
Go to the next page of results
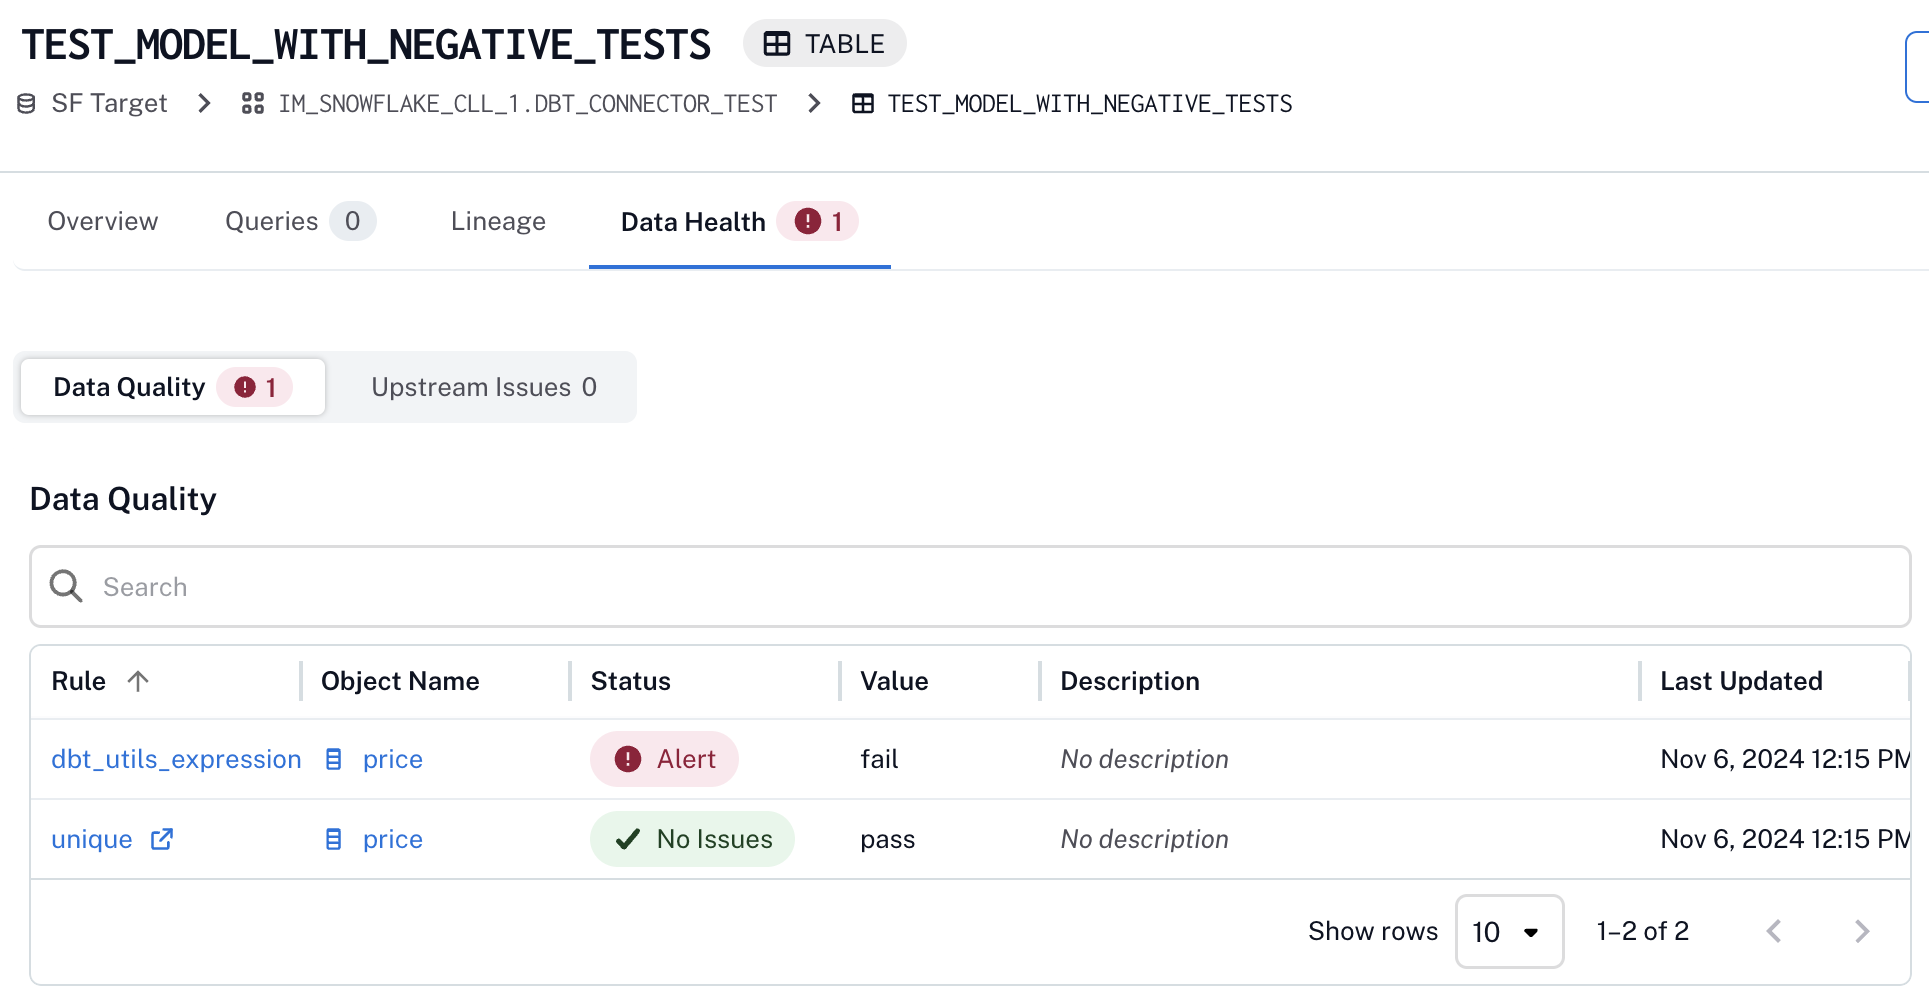[1862, 931]
